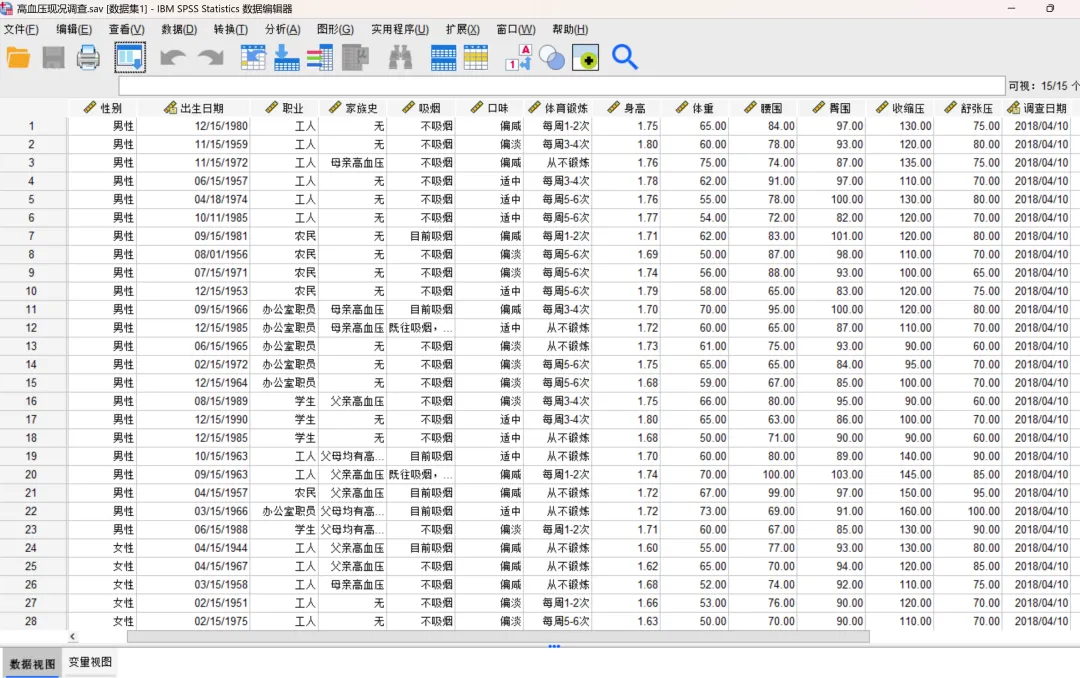Open the Recall recently used dialogs icon

129,58
